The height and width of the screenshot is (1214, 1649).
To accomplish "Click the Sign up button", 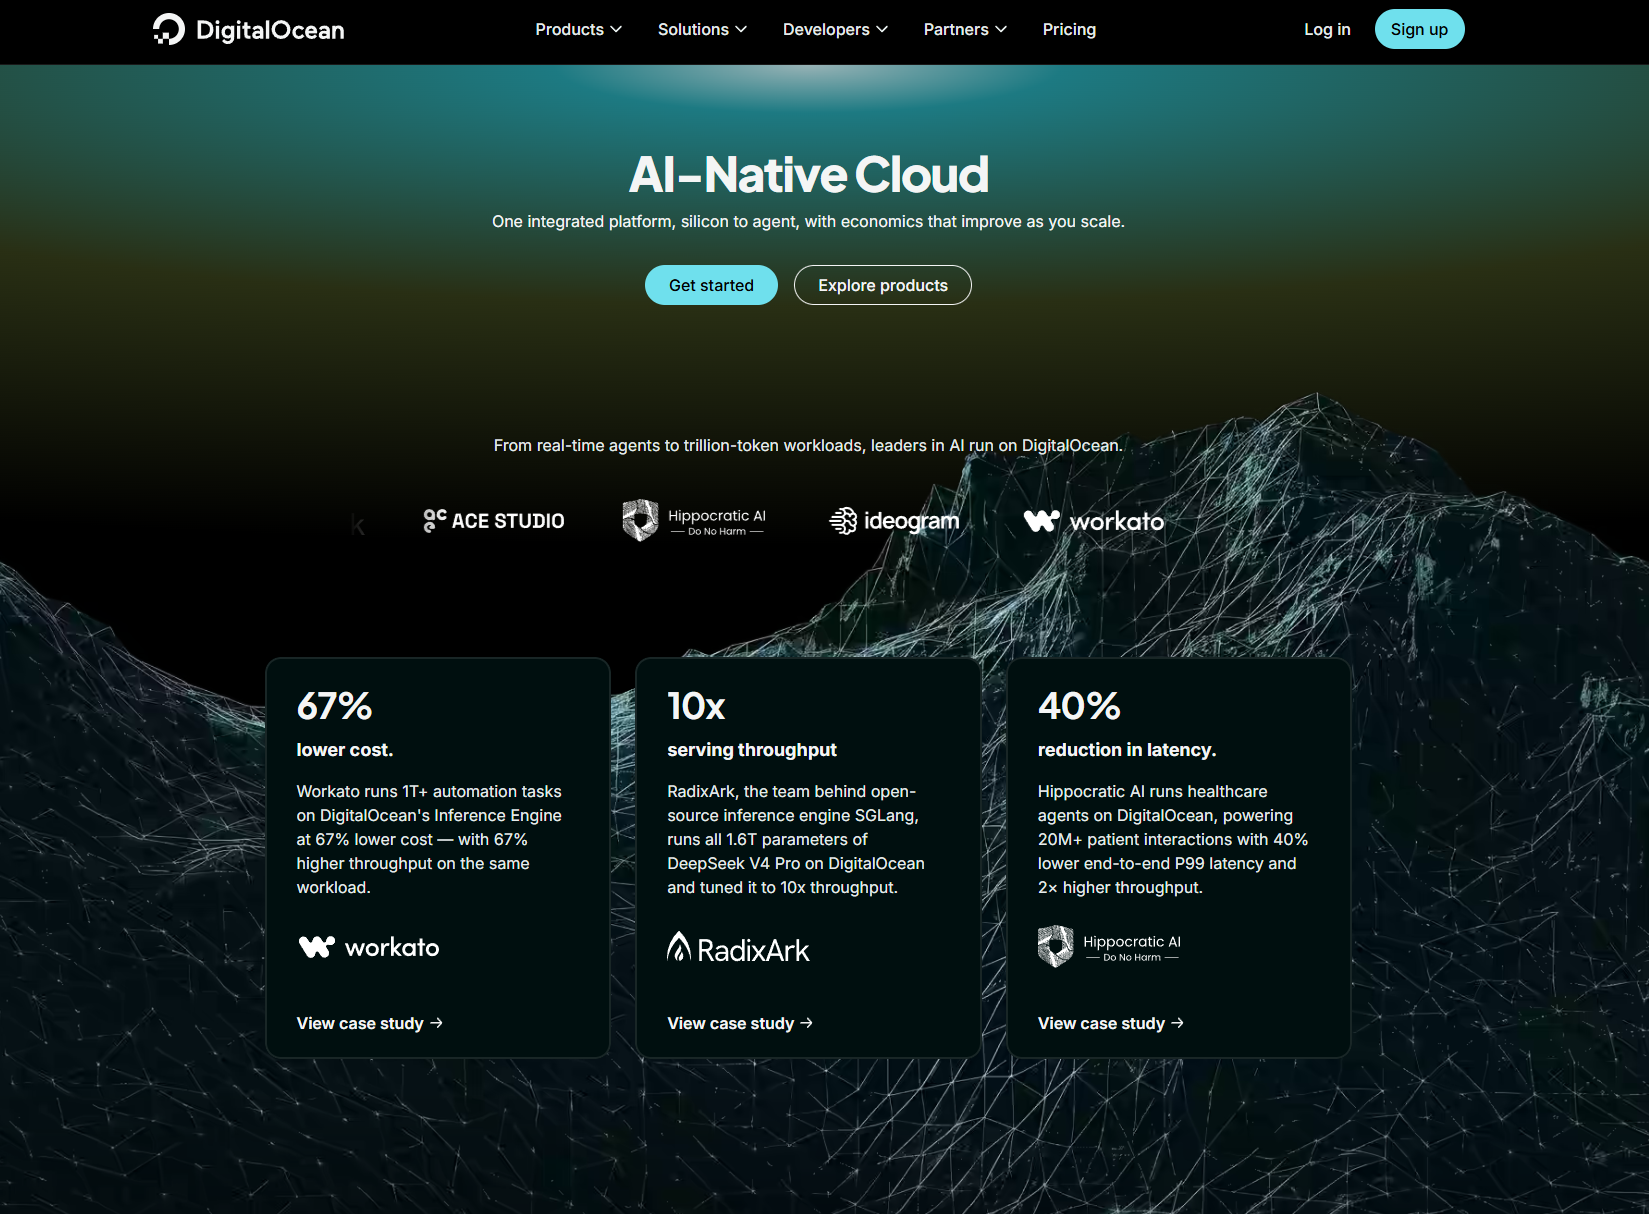I will point(1419,29).
